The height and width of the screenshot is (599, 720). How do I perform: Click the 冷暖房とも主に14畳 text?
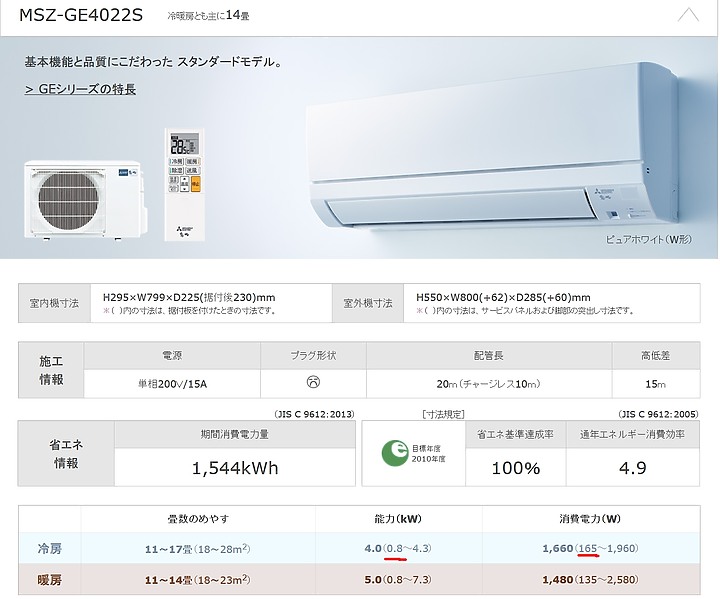click(208, 16)
